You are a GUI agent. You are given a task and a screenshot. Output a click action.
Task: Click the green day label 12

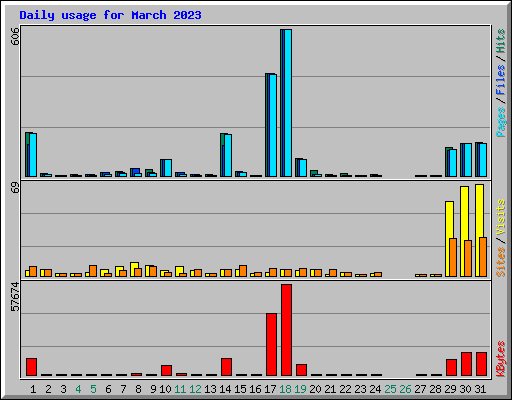[195, 389]
